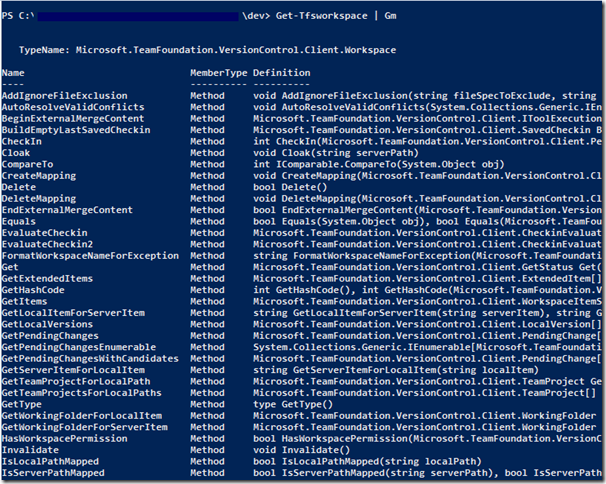Click the EvaluateCheckin2 method name
This screenshot has width=606, height=484.
pyautogui.click(x=46, y=244)
